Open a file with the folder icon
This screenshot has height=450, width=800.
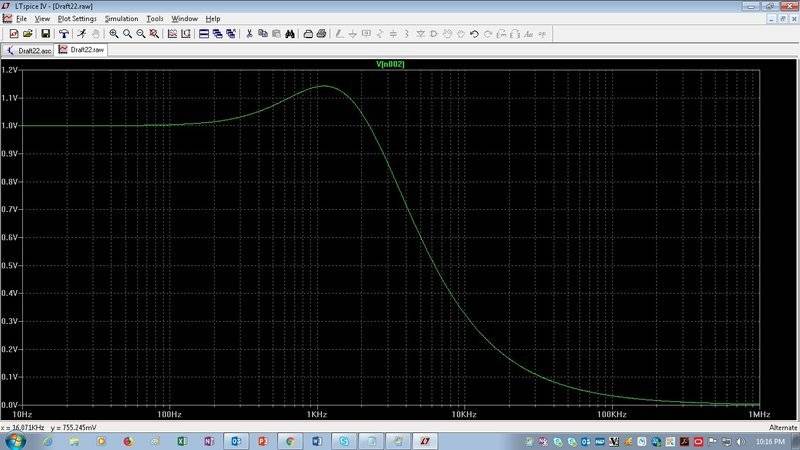click(x=29, y=33)
